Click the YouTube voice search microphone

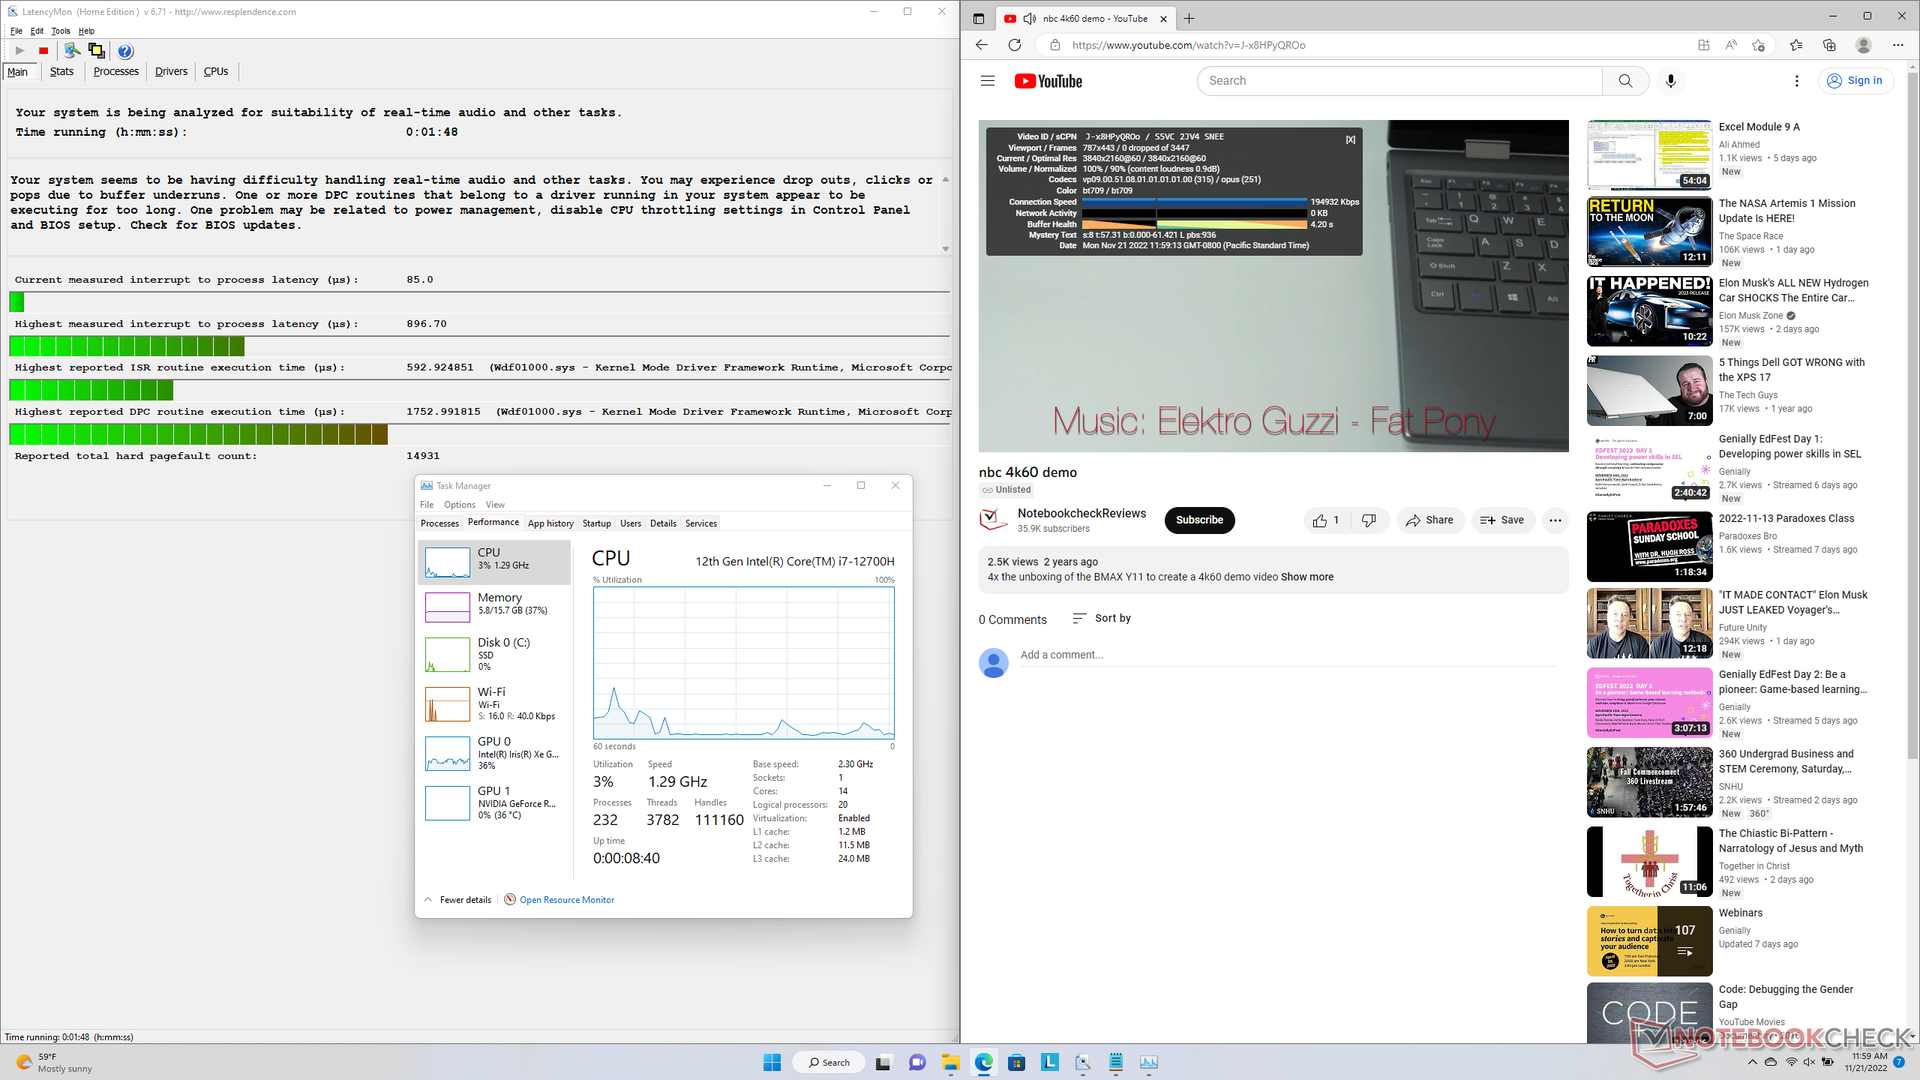1670,81
